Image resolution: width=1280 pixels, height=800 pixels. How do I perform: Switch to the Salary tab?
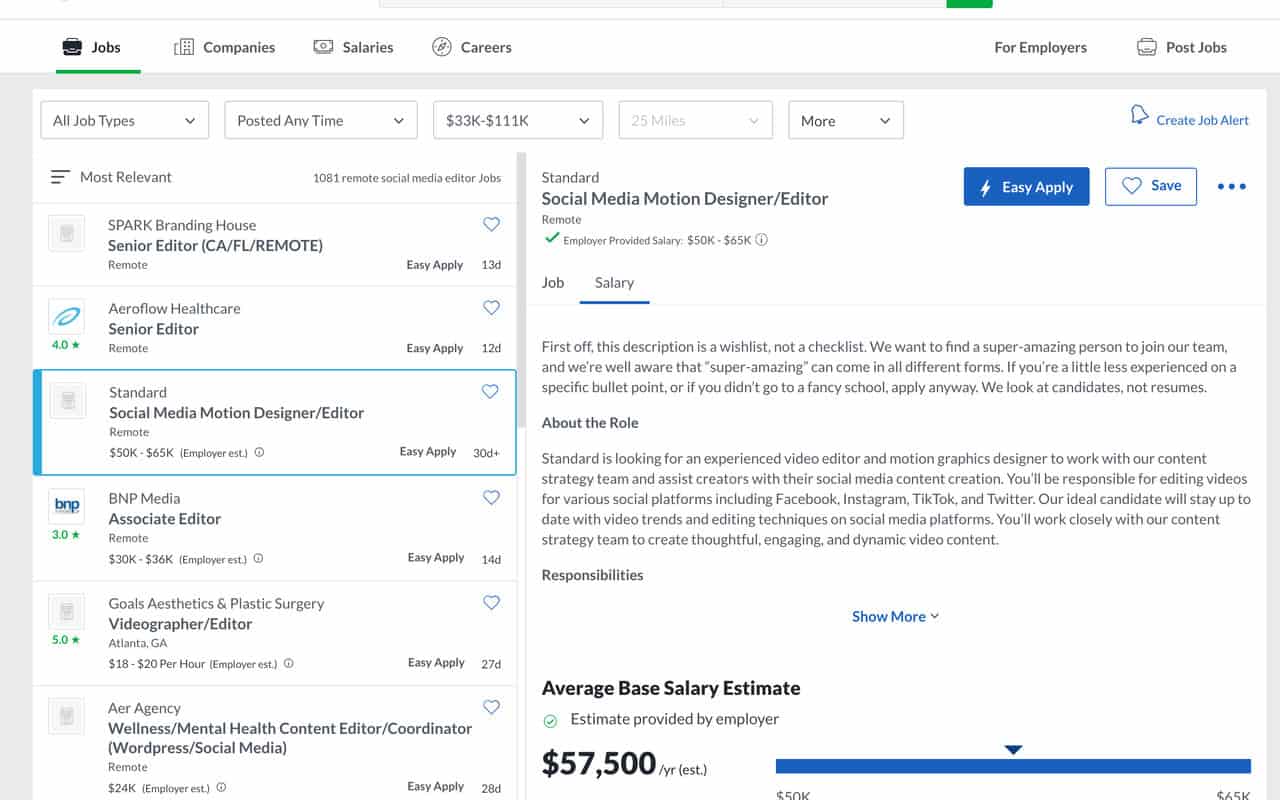pos(614,282)
